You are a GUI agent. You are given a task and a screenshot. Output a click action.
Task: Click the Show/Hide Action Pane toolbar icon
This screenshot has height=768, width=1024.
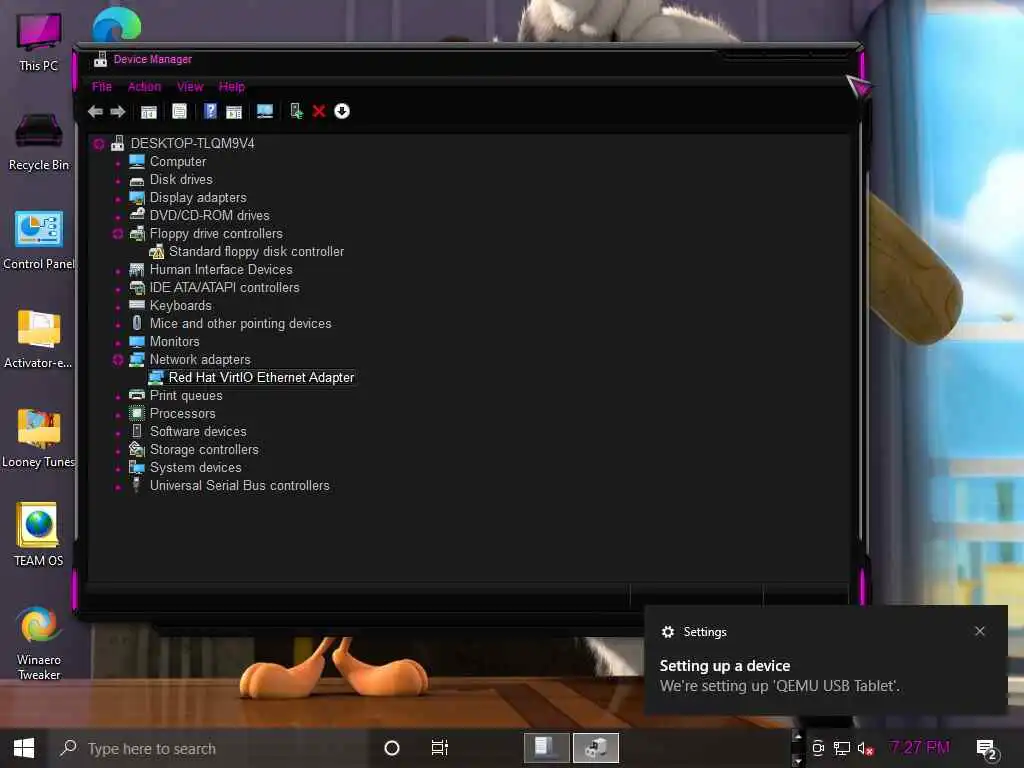pos(234,112)
